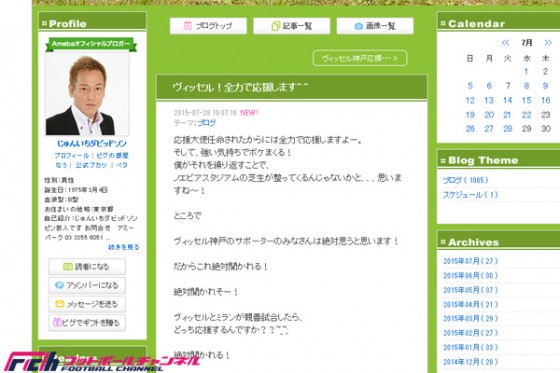Select calendar date 6
The width and height of the screenshot is (560, 373).
click(x=489, y=86)
